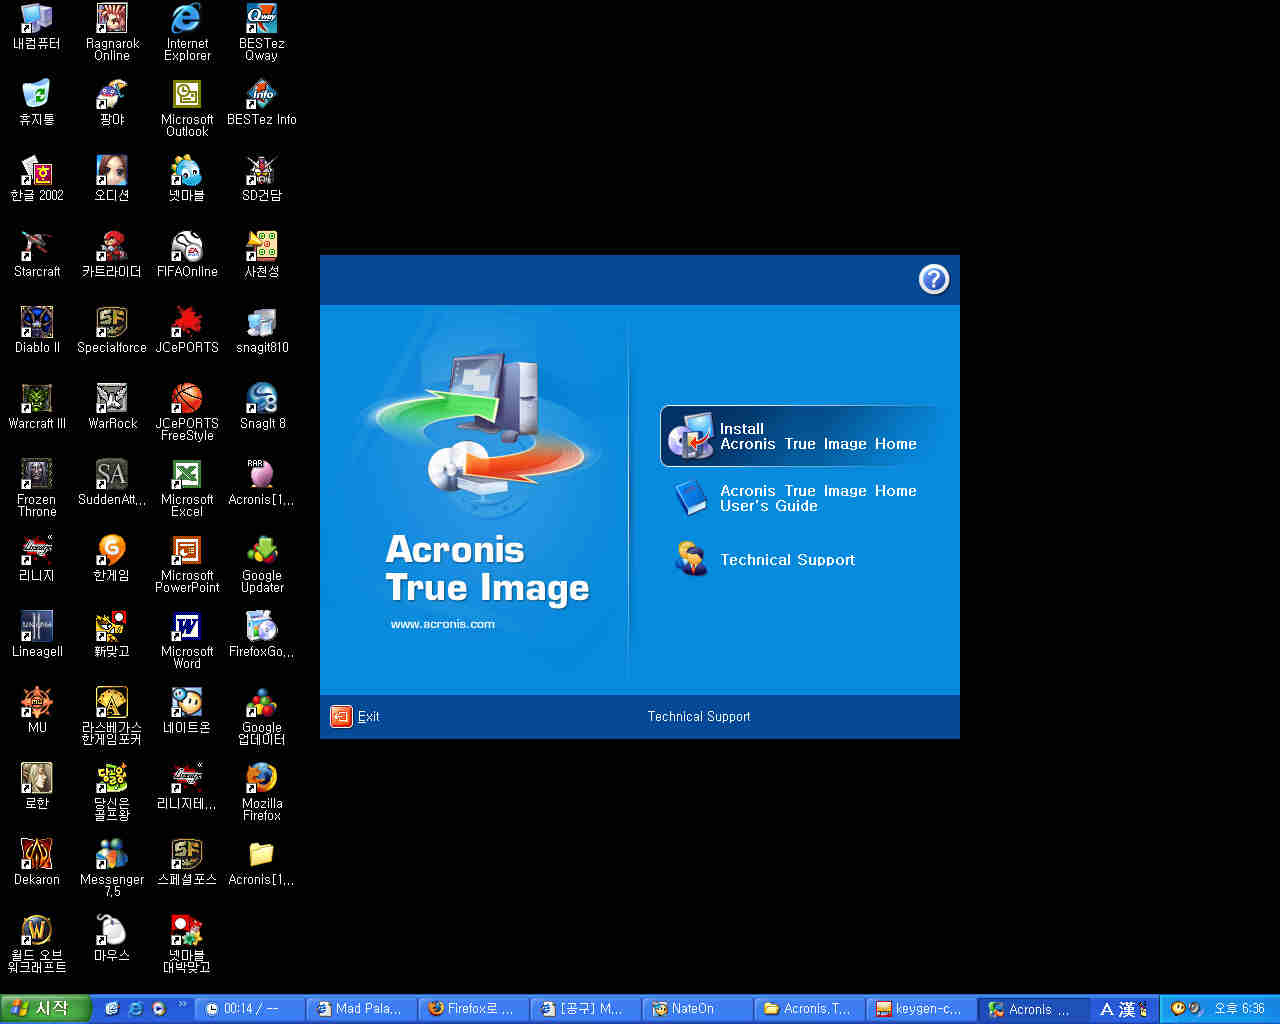Open Technical Support option beside the person icon
The image size is (1280, 1024).
pos(787,560)
